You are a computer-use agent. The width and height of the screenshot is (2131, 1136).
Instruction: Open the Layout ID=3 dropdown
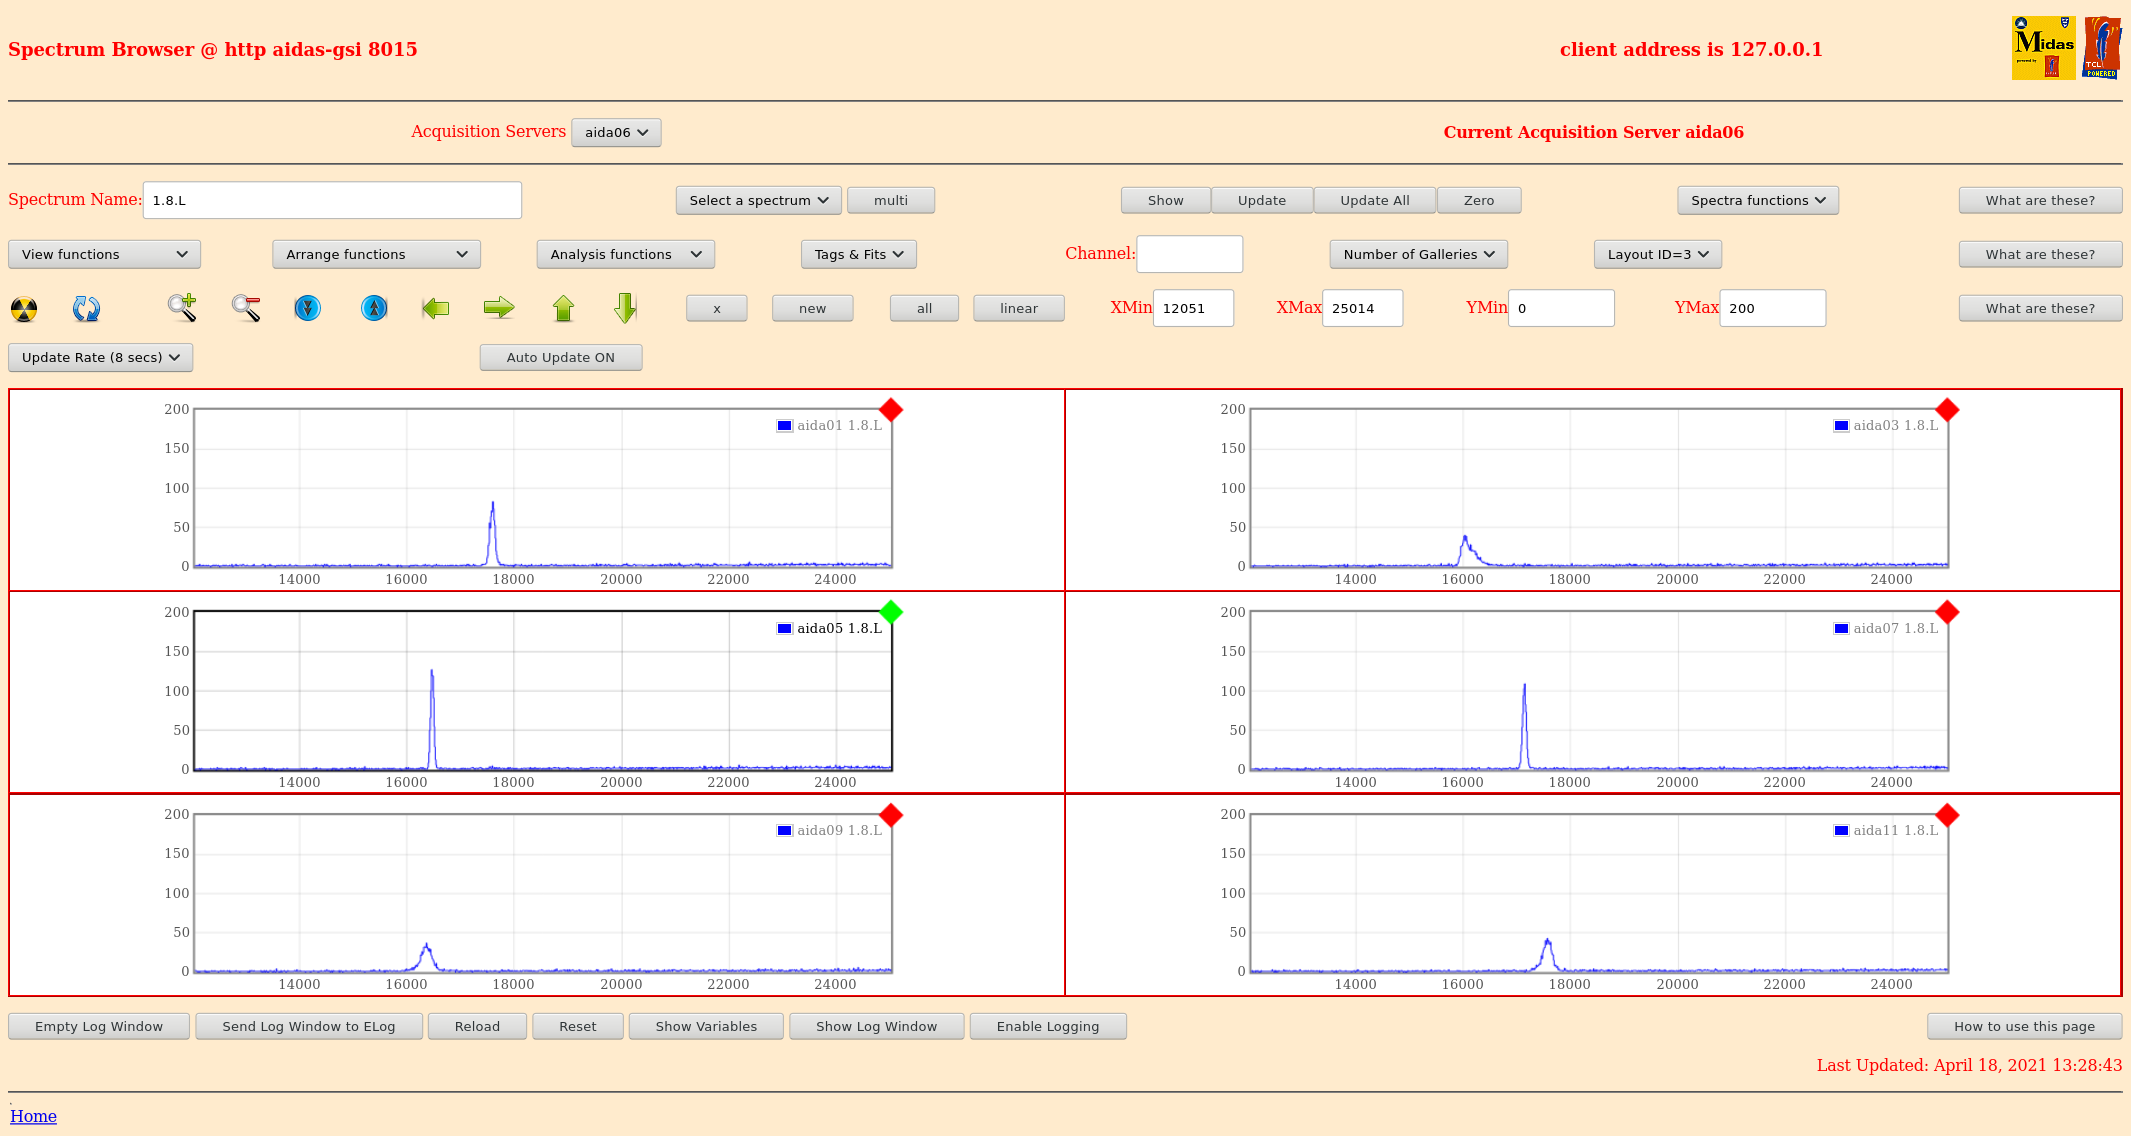click(x=1657, y=255)
